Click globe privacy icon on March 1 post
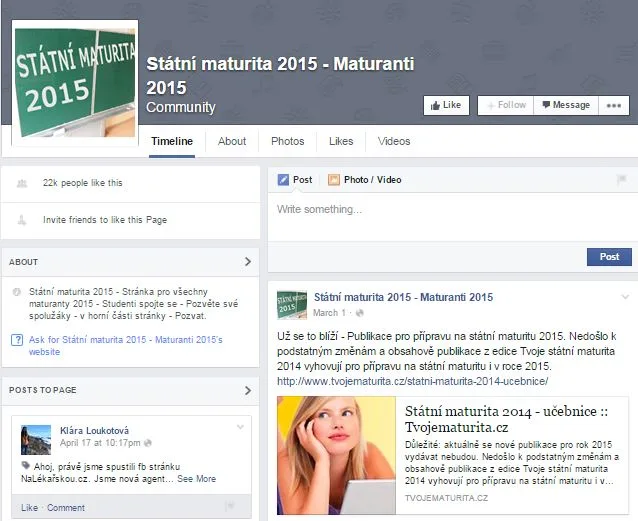Viewport: 638px width, 521px height. (360, 313)
